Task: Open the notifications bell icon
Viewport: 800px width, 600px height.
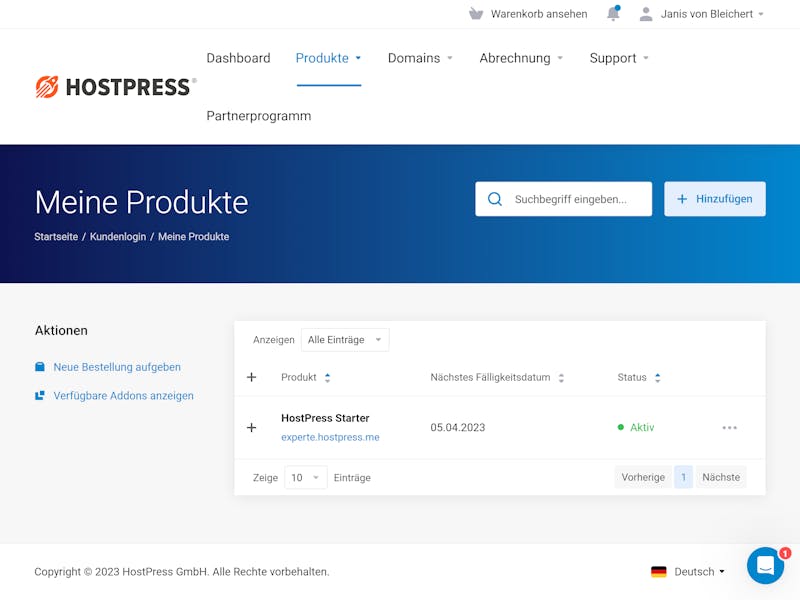Action: tap(613, 14)
